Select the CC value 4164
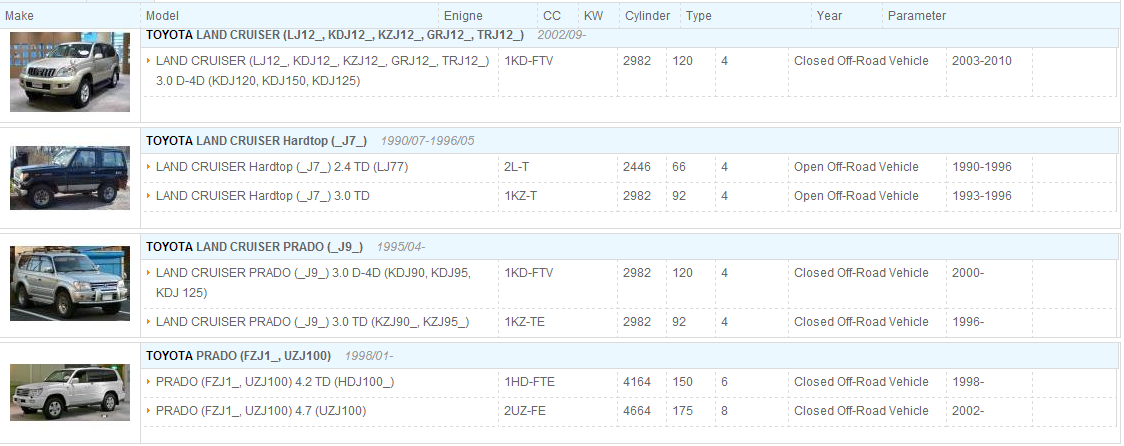This screenshot has width=1124, height=446. [637, 382]
